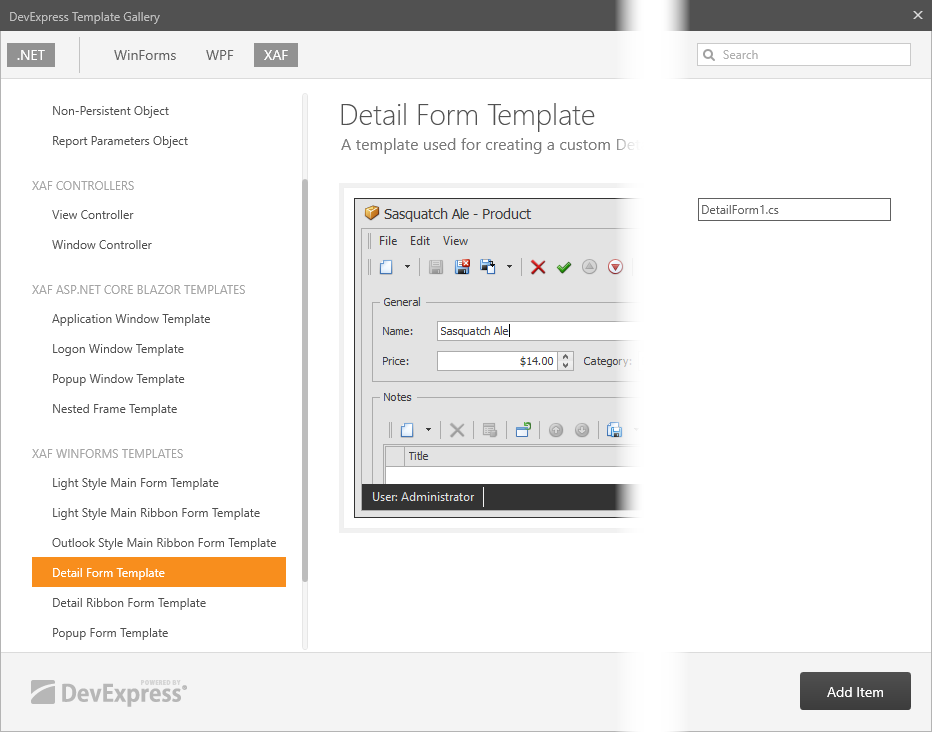Viewport: 932px width, 732px height.
Task: Expand the New dropdown arrow in preview toolbar
Action: click(x=407, y=267)
